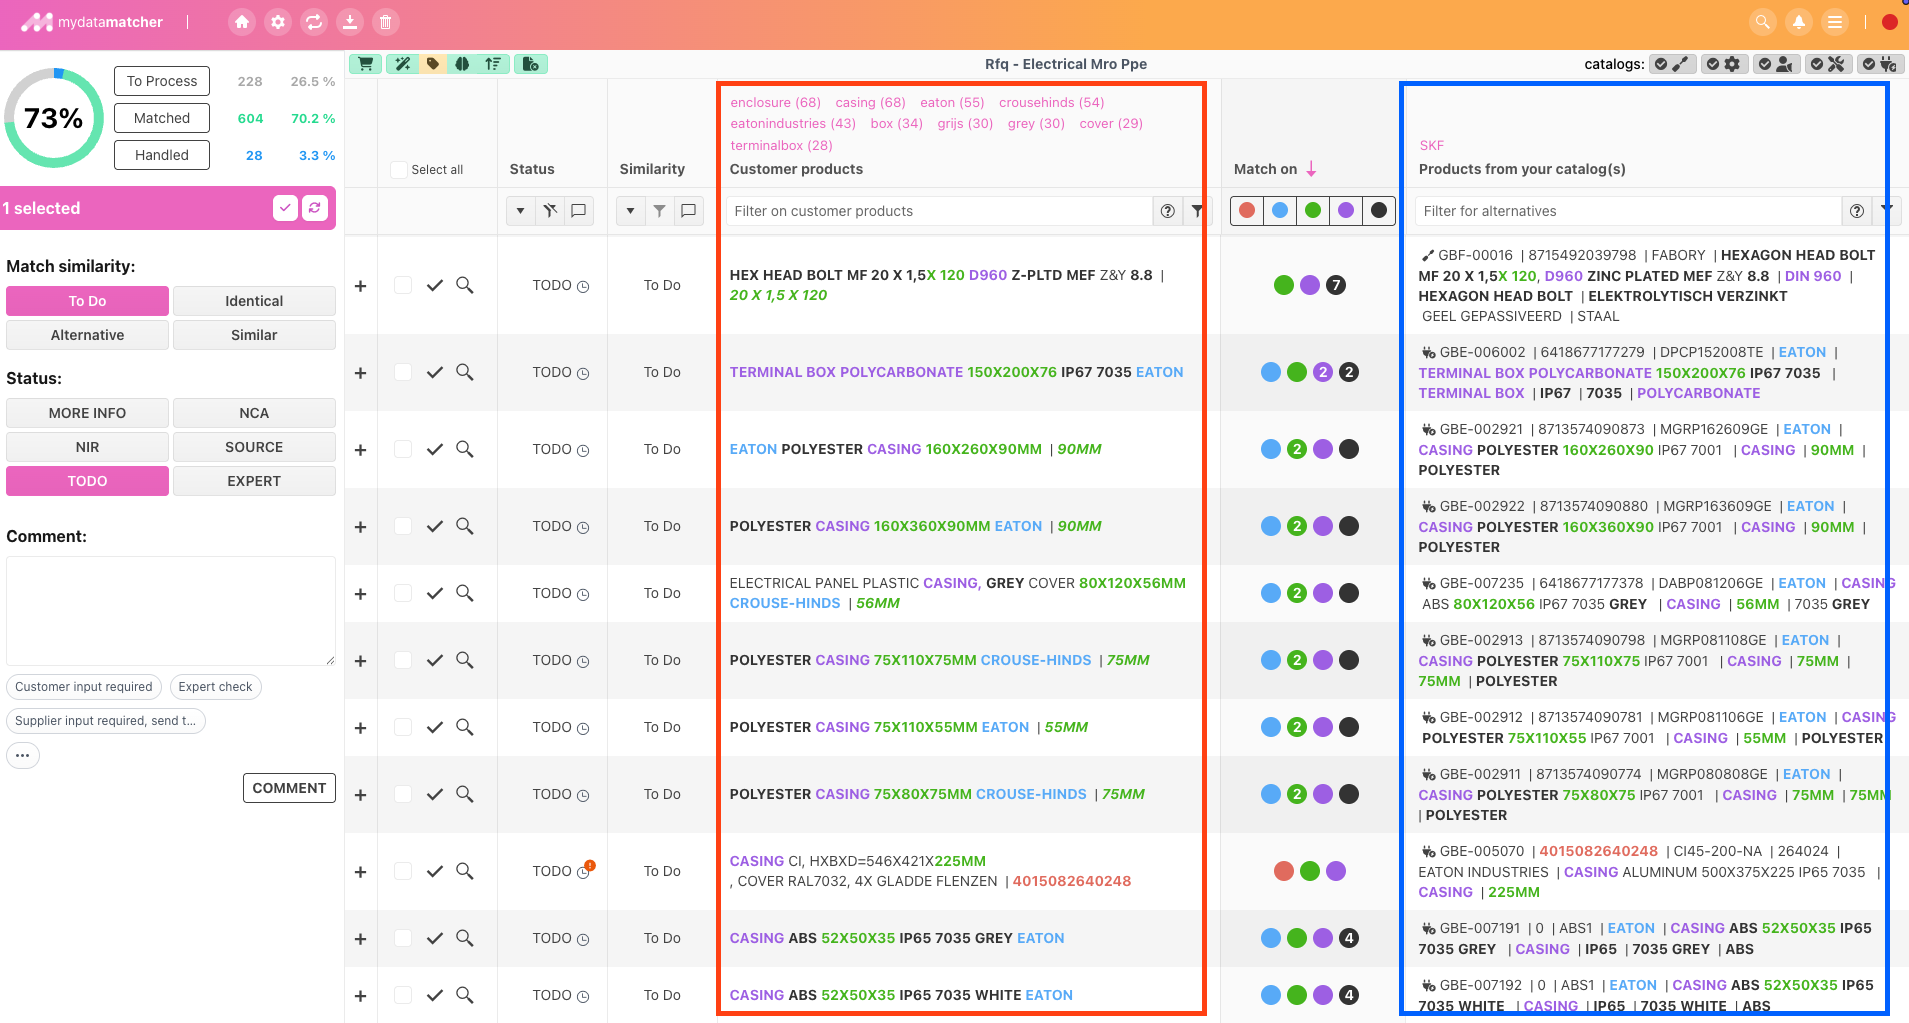Image resolution: width=1909 pixels, height=1023 pixels.
Task: Click the 'enclosure (68)' keyword link
Action: coord(776,102)
